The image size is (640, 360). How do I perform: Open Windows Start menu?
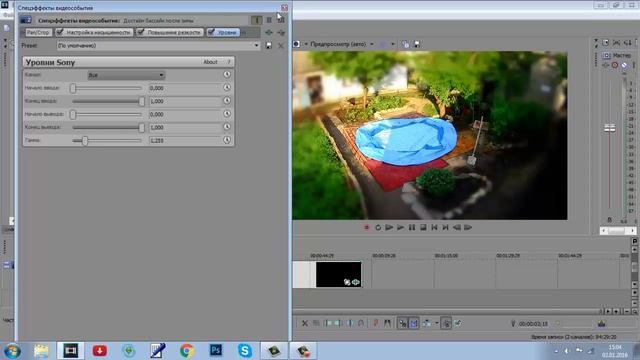coord(12,351)
